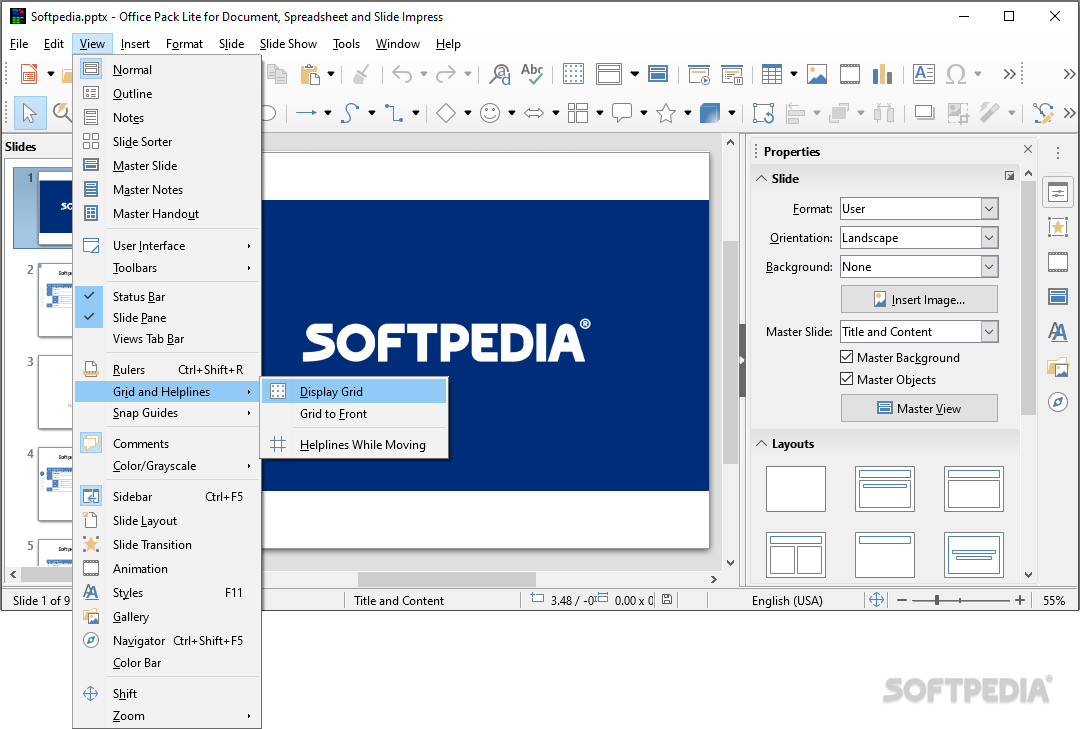Collapse the Slide section in Properties
The image size is (1080, 729).
[762, 178]
